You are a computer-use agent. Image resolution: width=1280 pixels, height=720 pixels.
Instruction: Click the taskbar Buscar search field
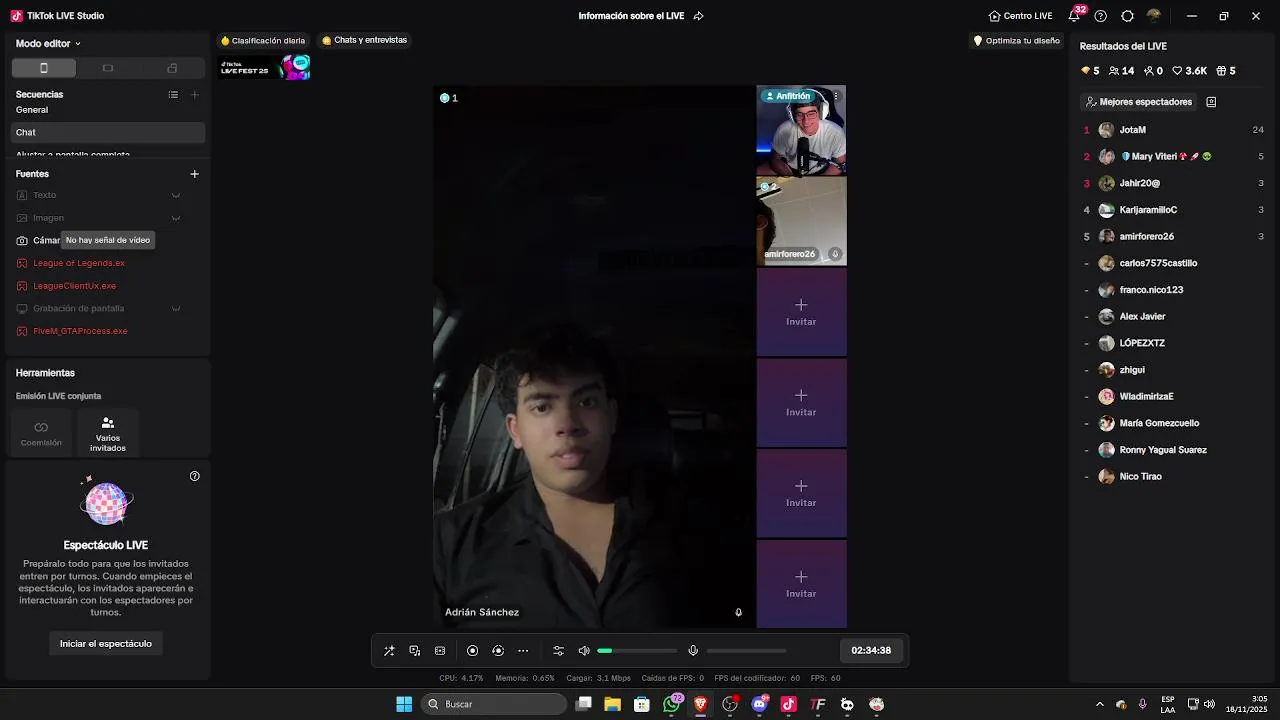(x=495, y=704)
